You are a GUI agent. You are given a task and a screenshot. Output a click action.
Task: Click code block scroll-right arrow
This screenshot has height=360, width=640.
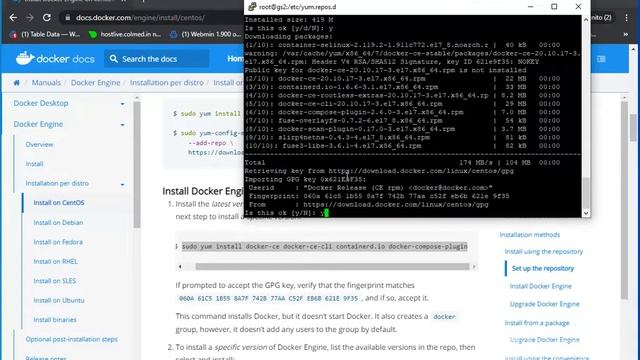pyautogui.click(x=474, y=267)
